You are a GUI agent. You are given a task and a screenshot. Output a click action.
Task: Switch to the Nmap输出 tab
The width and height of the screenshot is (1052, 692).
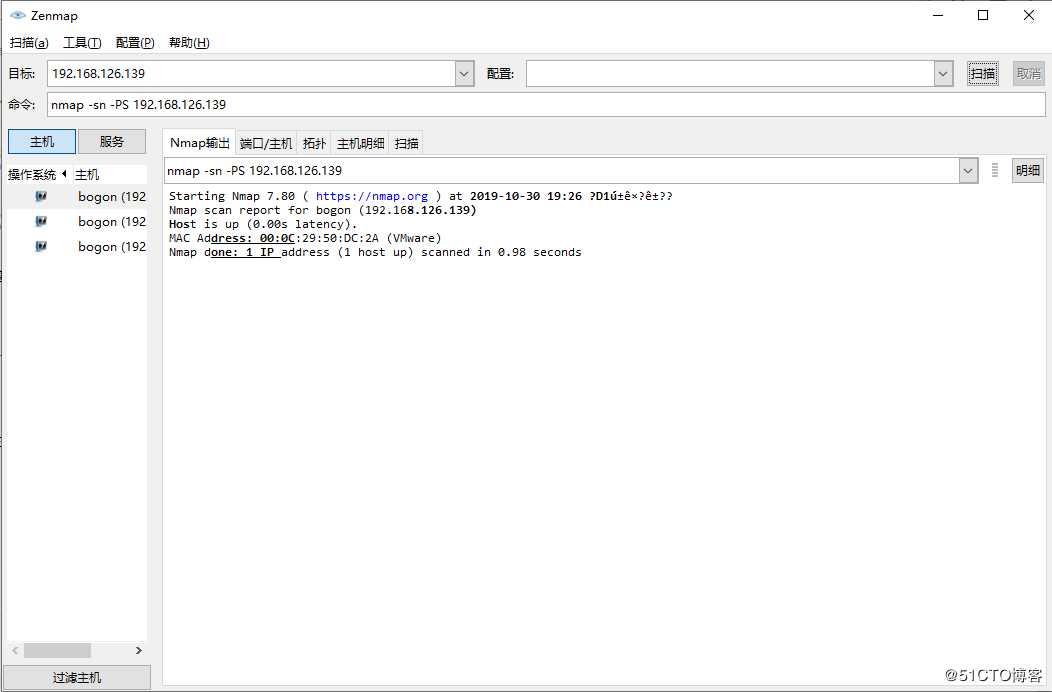(199, 143)
